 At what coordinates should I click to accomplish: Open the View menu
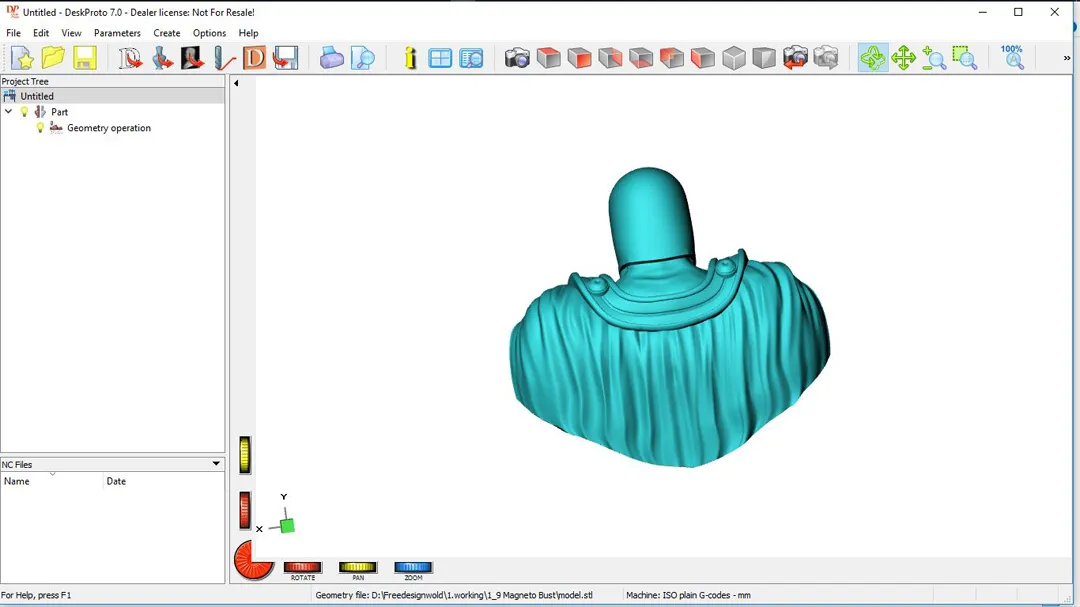[x=71, y=33]
